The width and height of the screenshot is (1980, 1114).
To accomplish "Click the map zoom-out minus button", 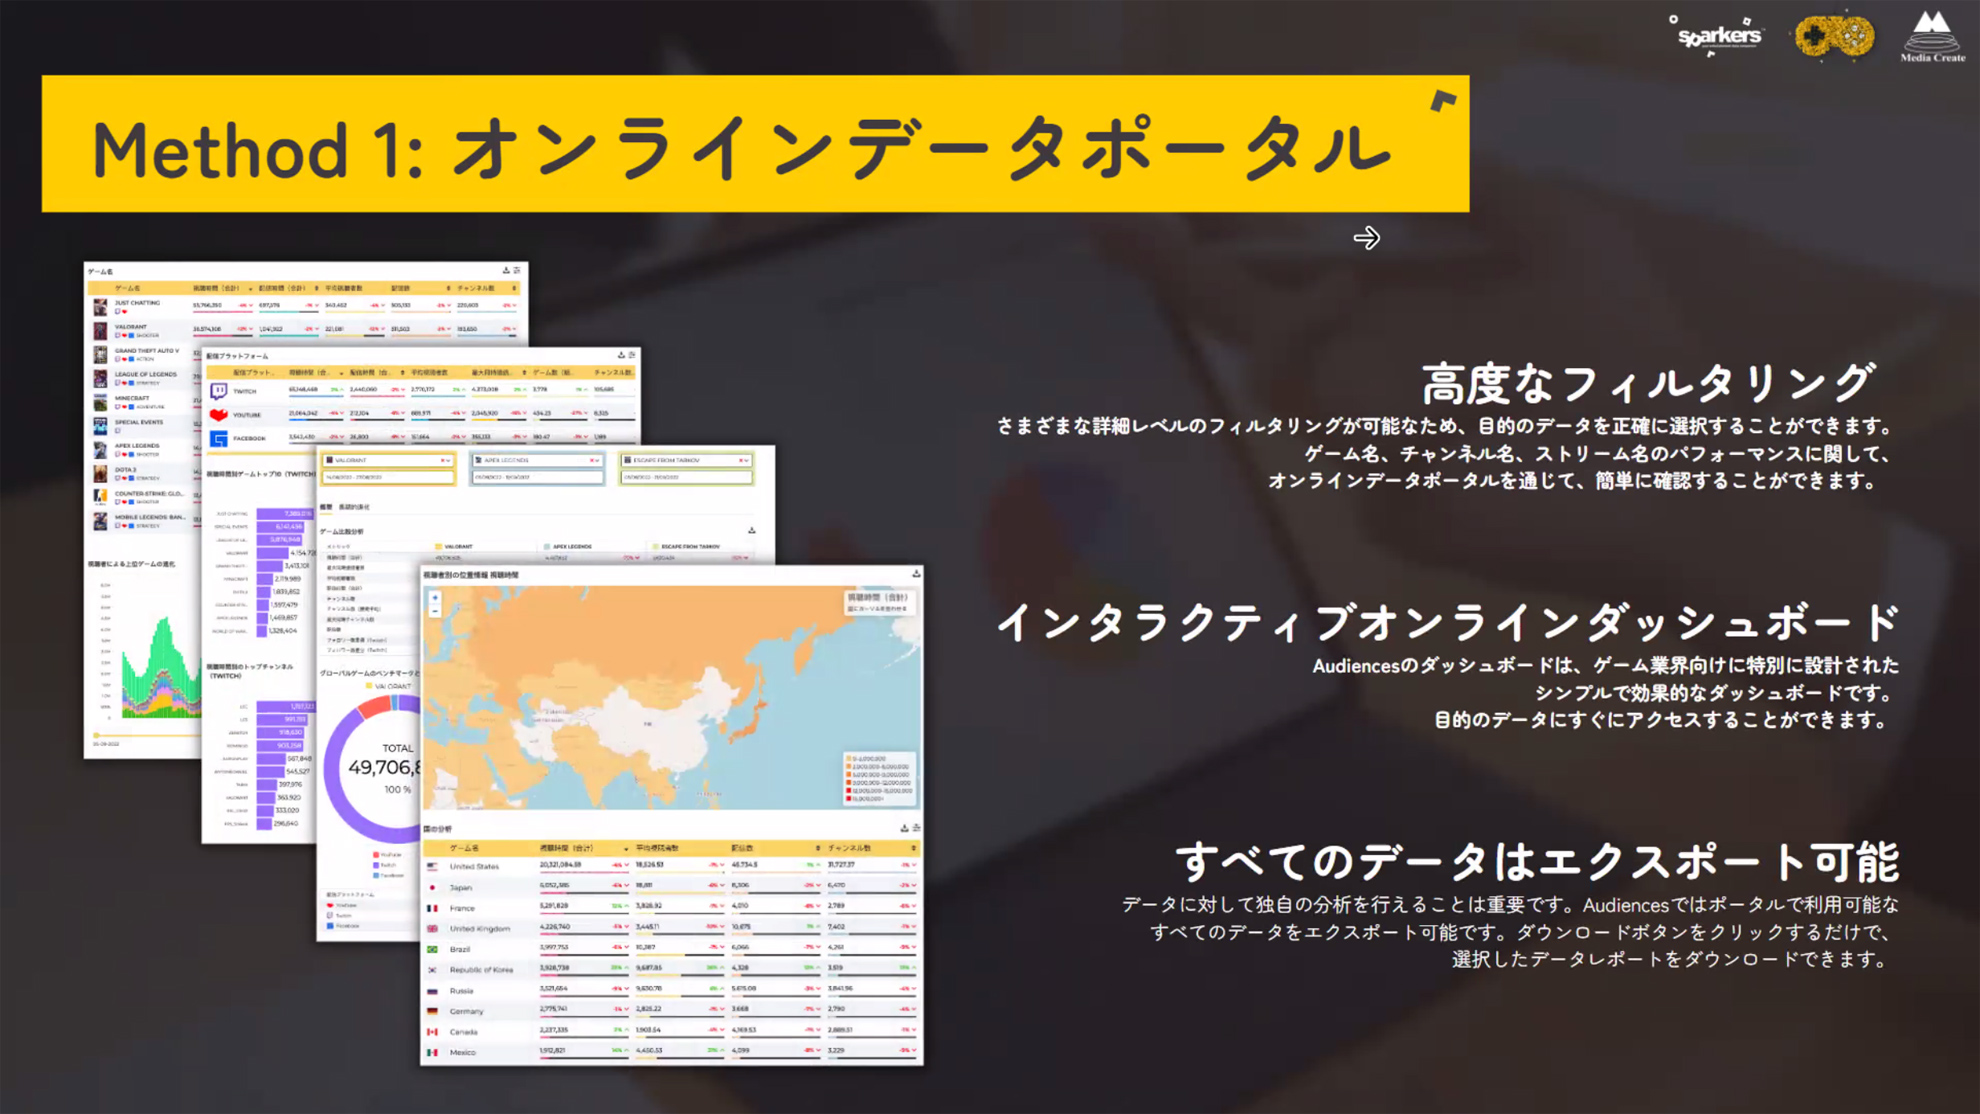I will (435, 610).
